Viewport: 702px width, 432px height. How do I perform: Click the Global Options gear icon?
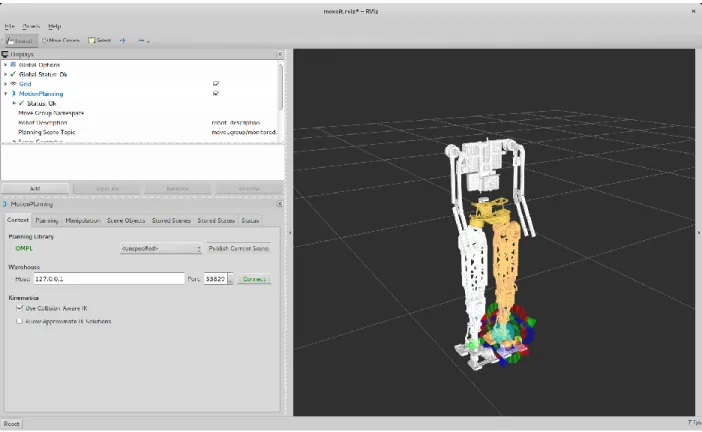click(13, 64)
